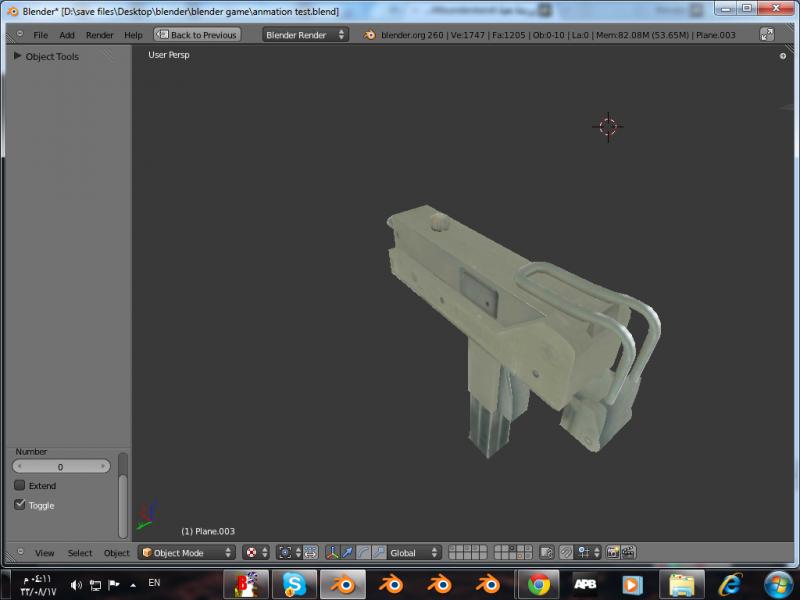The width and height of the screenshot is (800, 600).
Task: Open the Render menu
Action: [100, 35]
